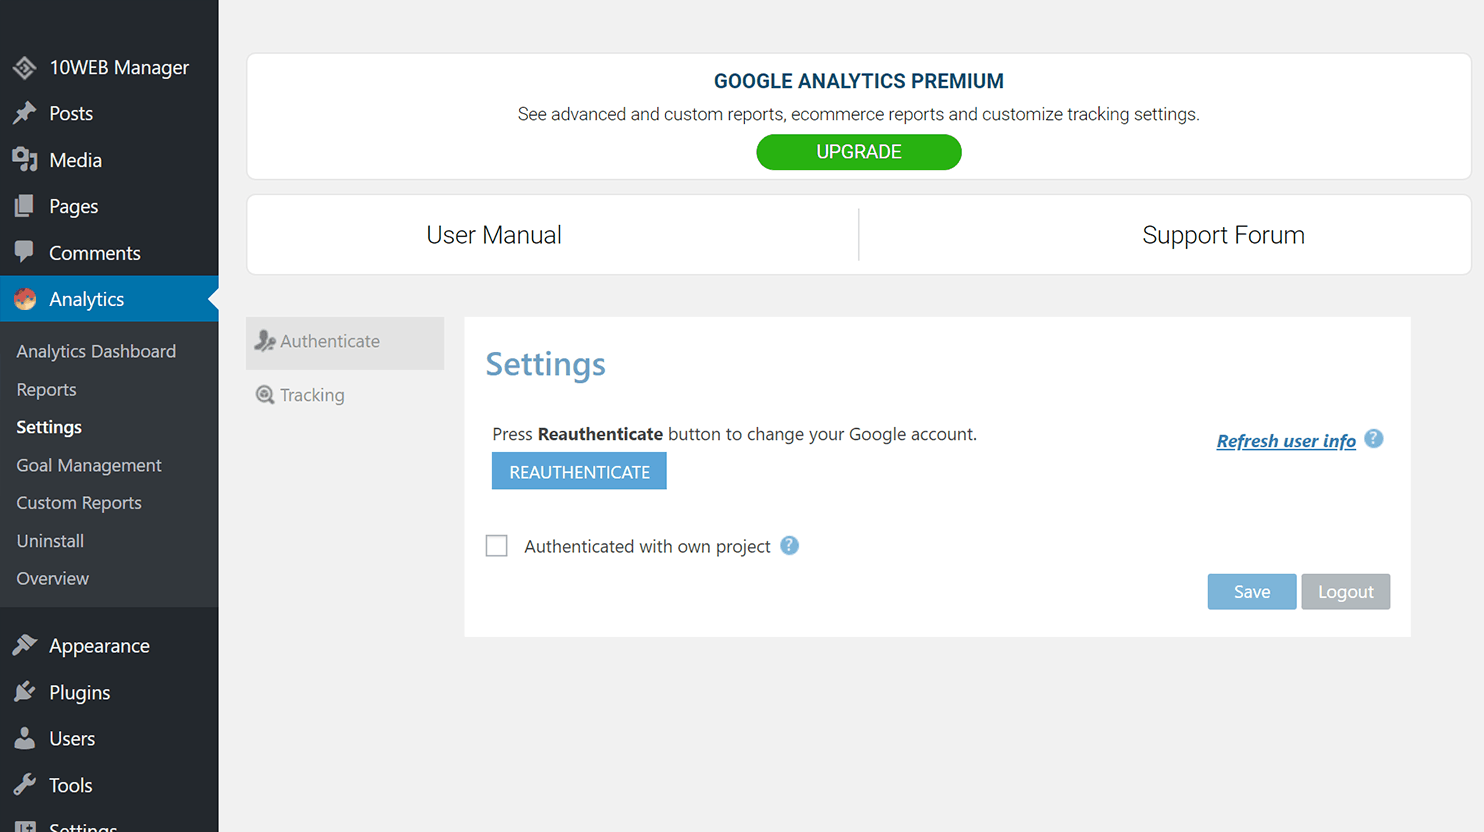The width and height of the screenshot is (1484, 832).
Task: Click the green UPGRADE button
Action: (859, 152)
